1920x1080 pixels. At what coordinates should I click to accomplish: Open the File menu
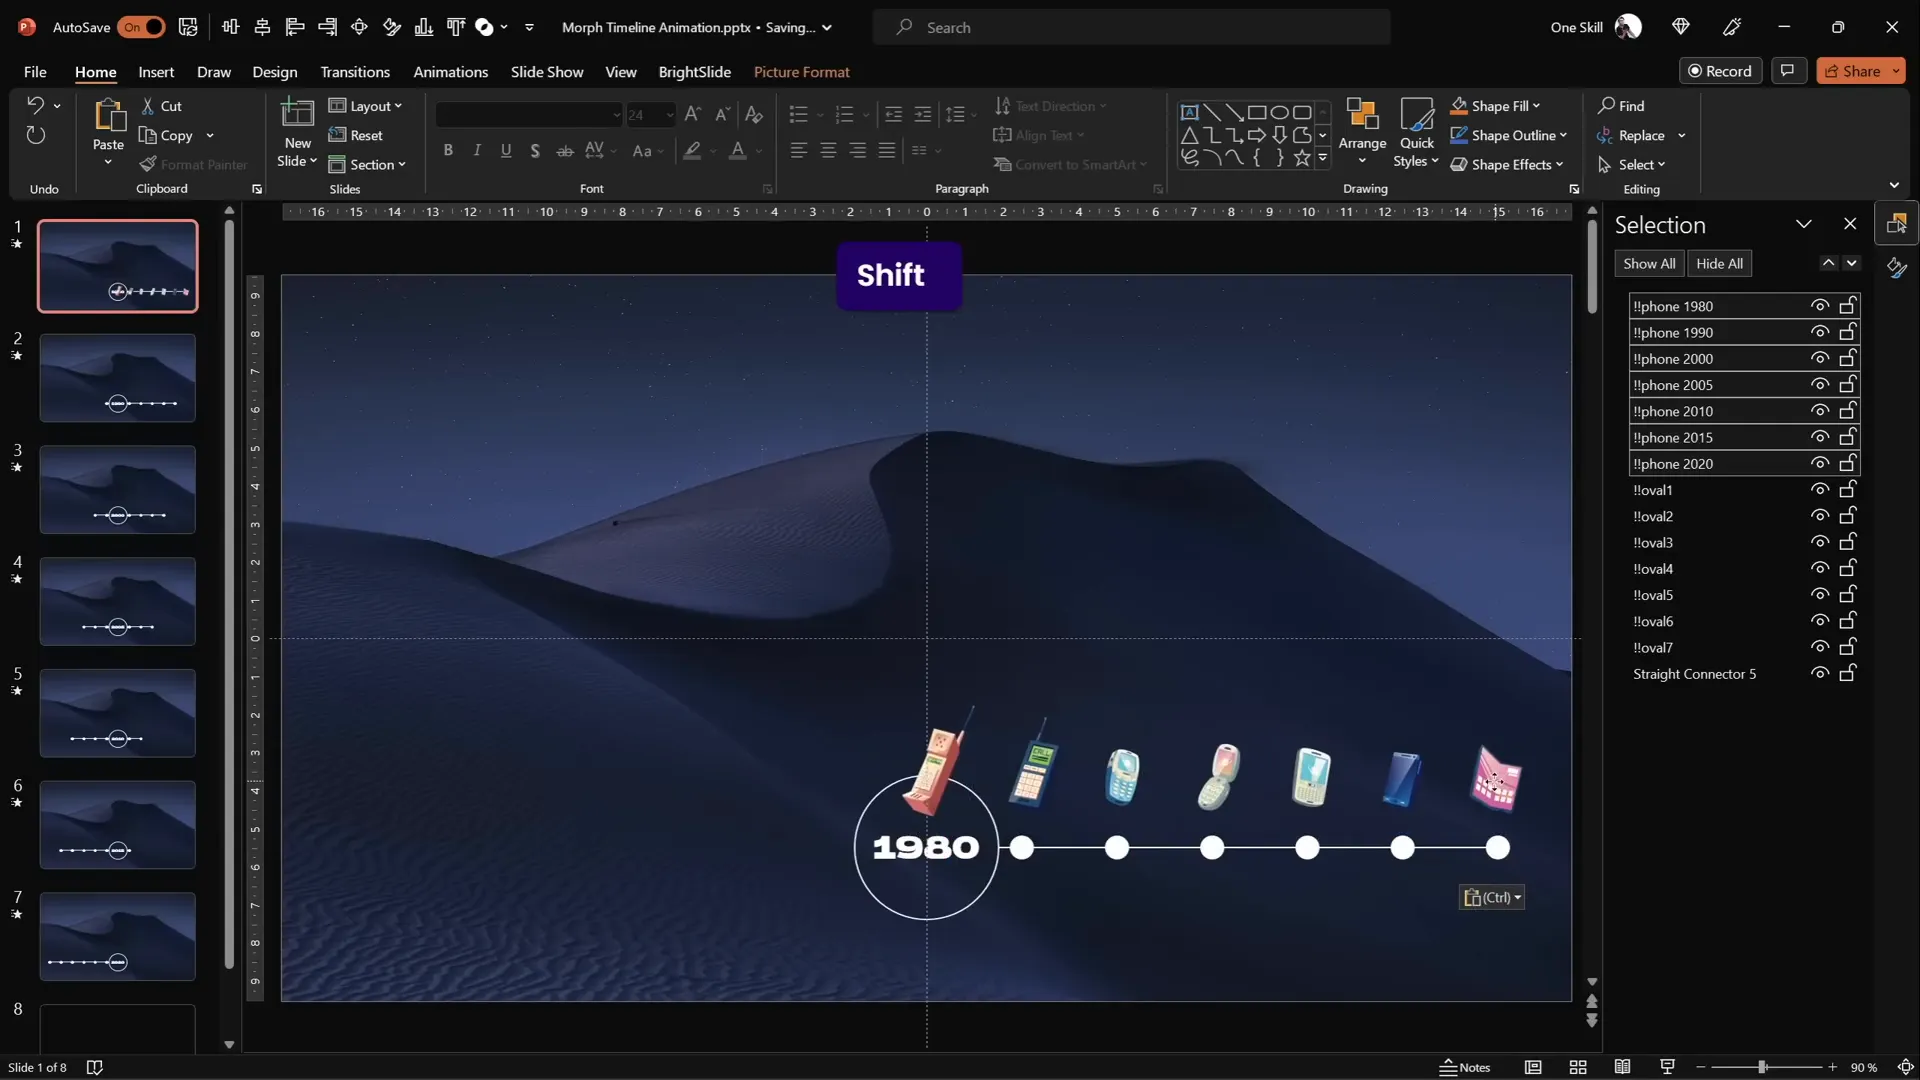[35, 71]
